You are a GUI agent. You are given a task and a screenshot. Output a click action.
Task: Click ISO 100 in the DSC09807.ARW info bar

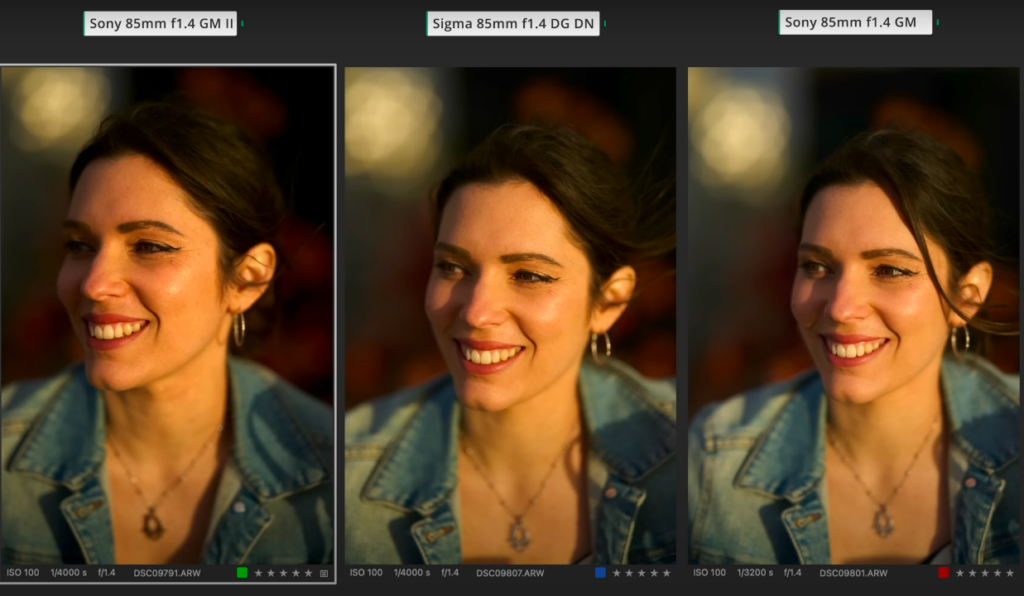click(x=366, y=572)
